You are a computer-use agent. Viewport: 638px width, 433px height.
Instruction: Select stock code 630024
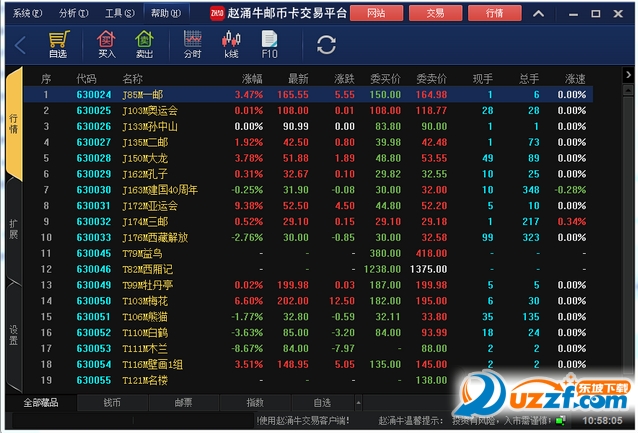[x=94, y=94]
